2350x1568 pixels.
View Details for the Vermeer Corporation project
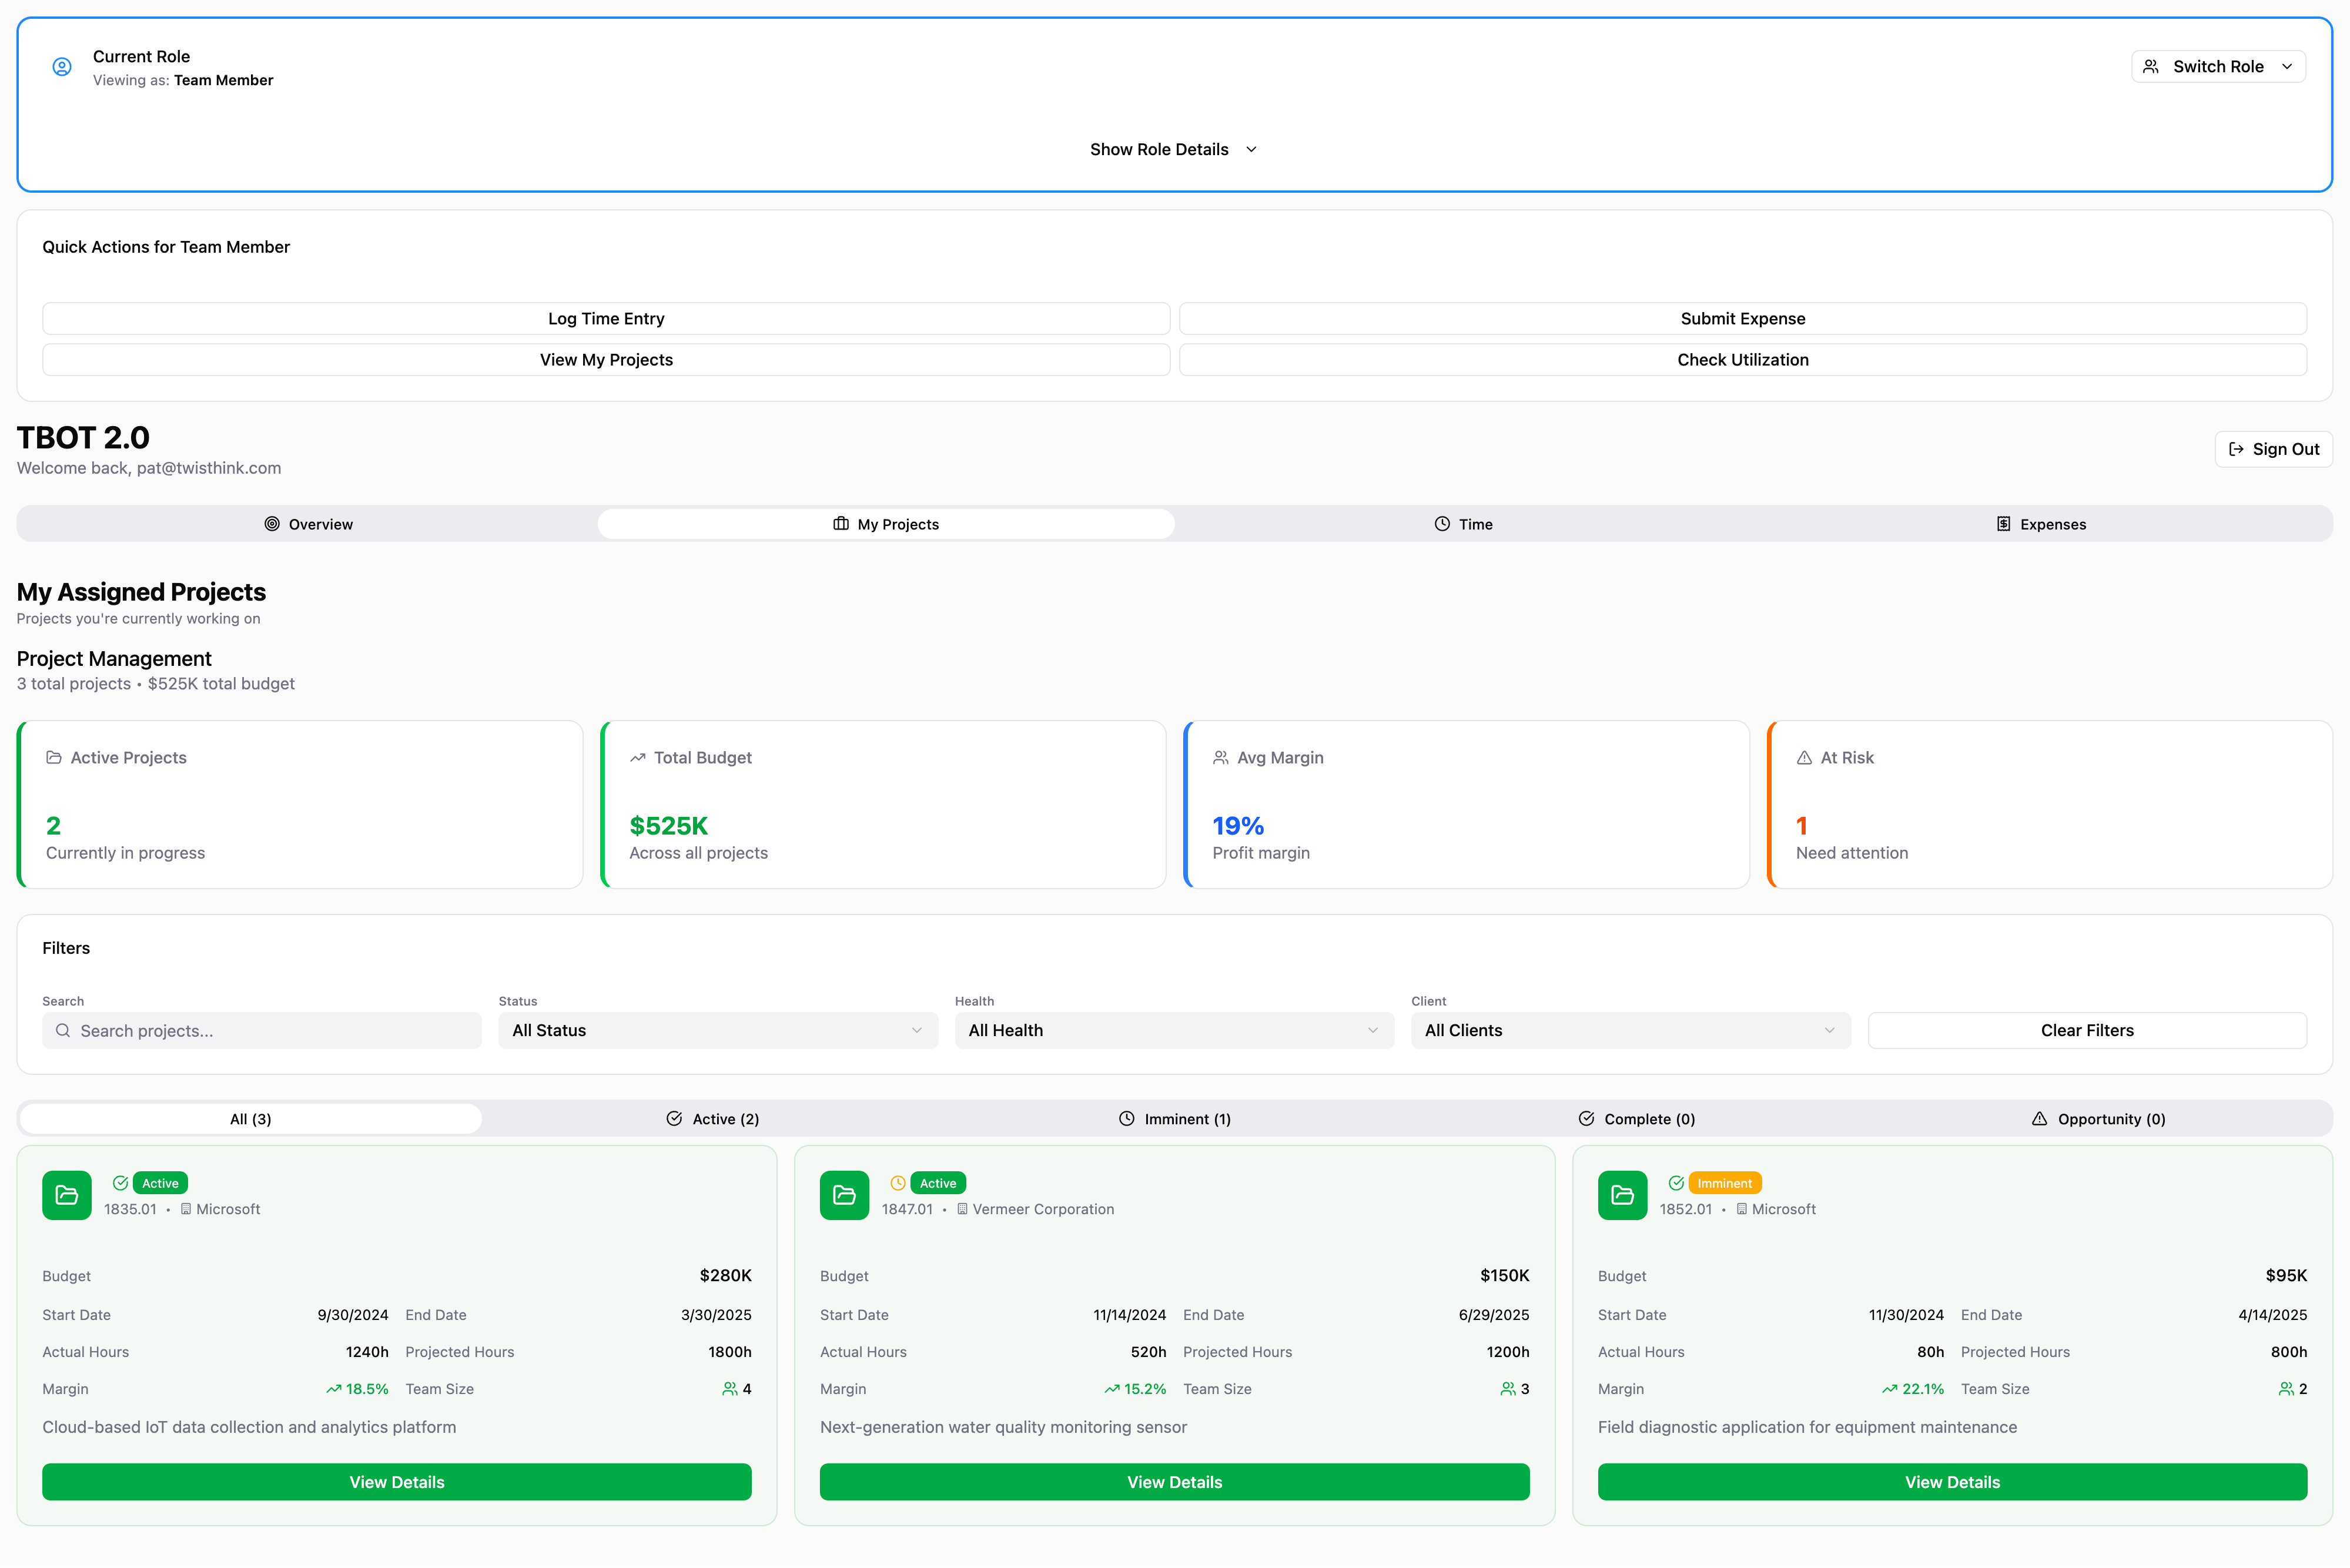1174,1482
